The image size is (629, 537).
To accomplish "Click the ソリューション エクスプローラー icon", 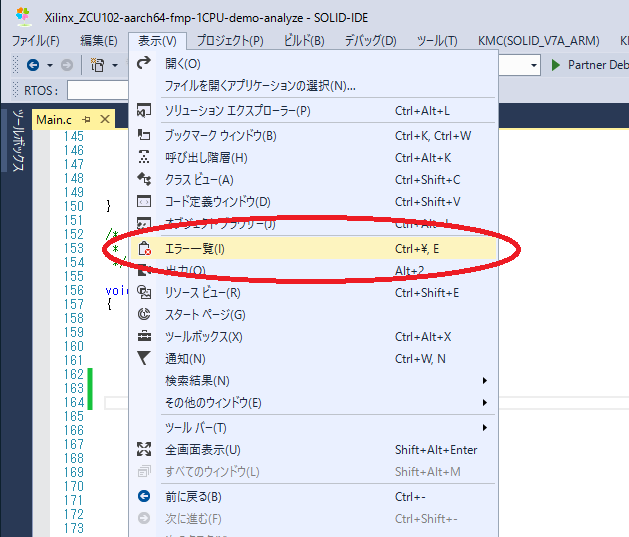I will [144, 111].
